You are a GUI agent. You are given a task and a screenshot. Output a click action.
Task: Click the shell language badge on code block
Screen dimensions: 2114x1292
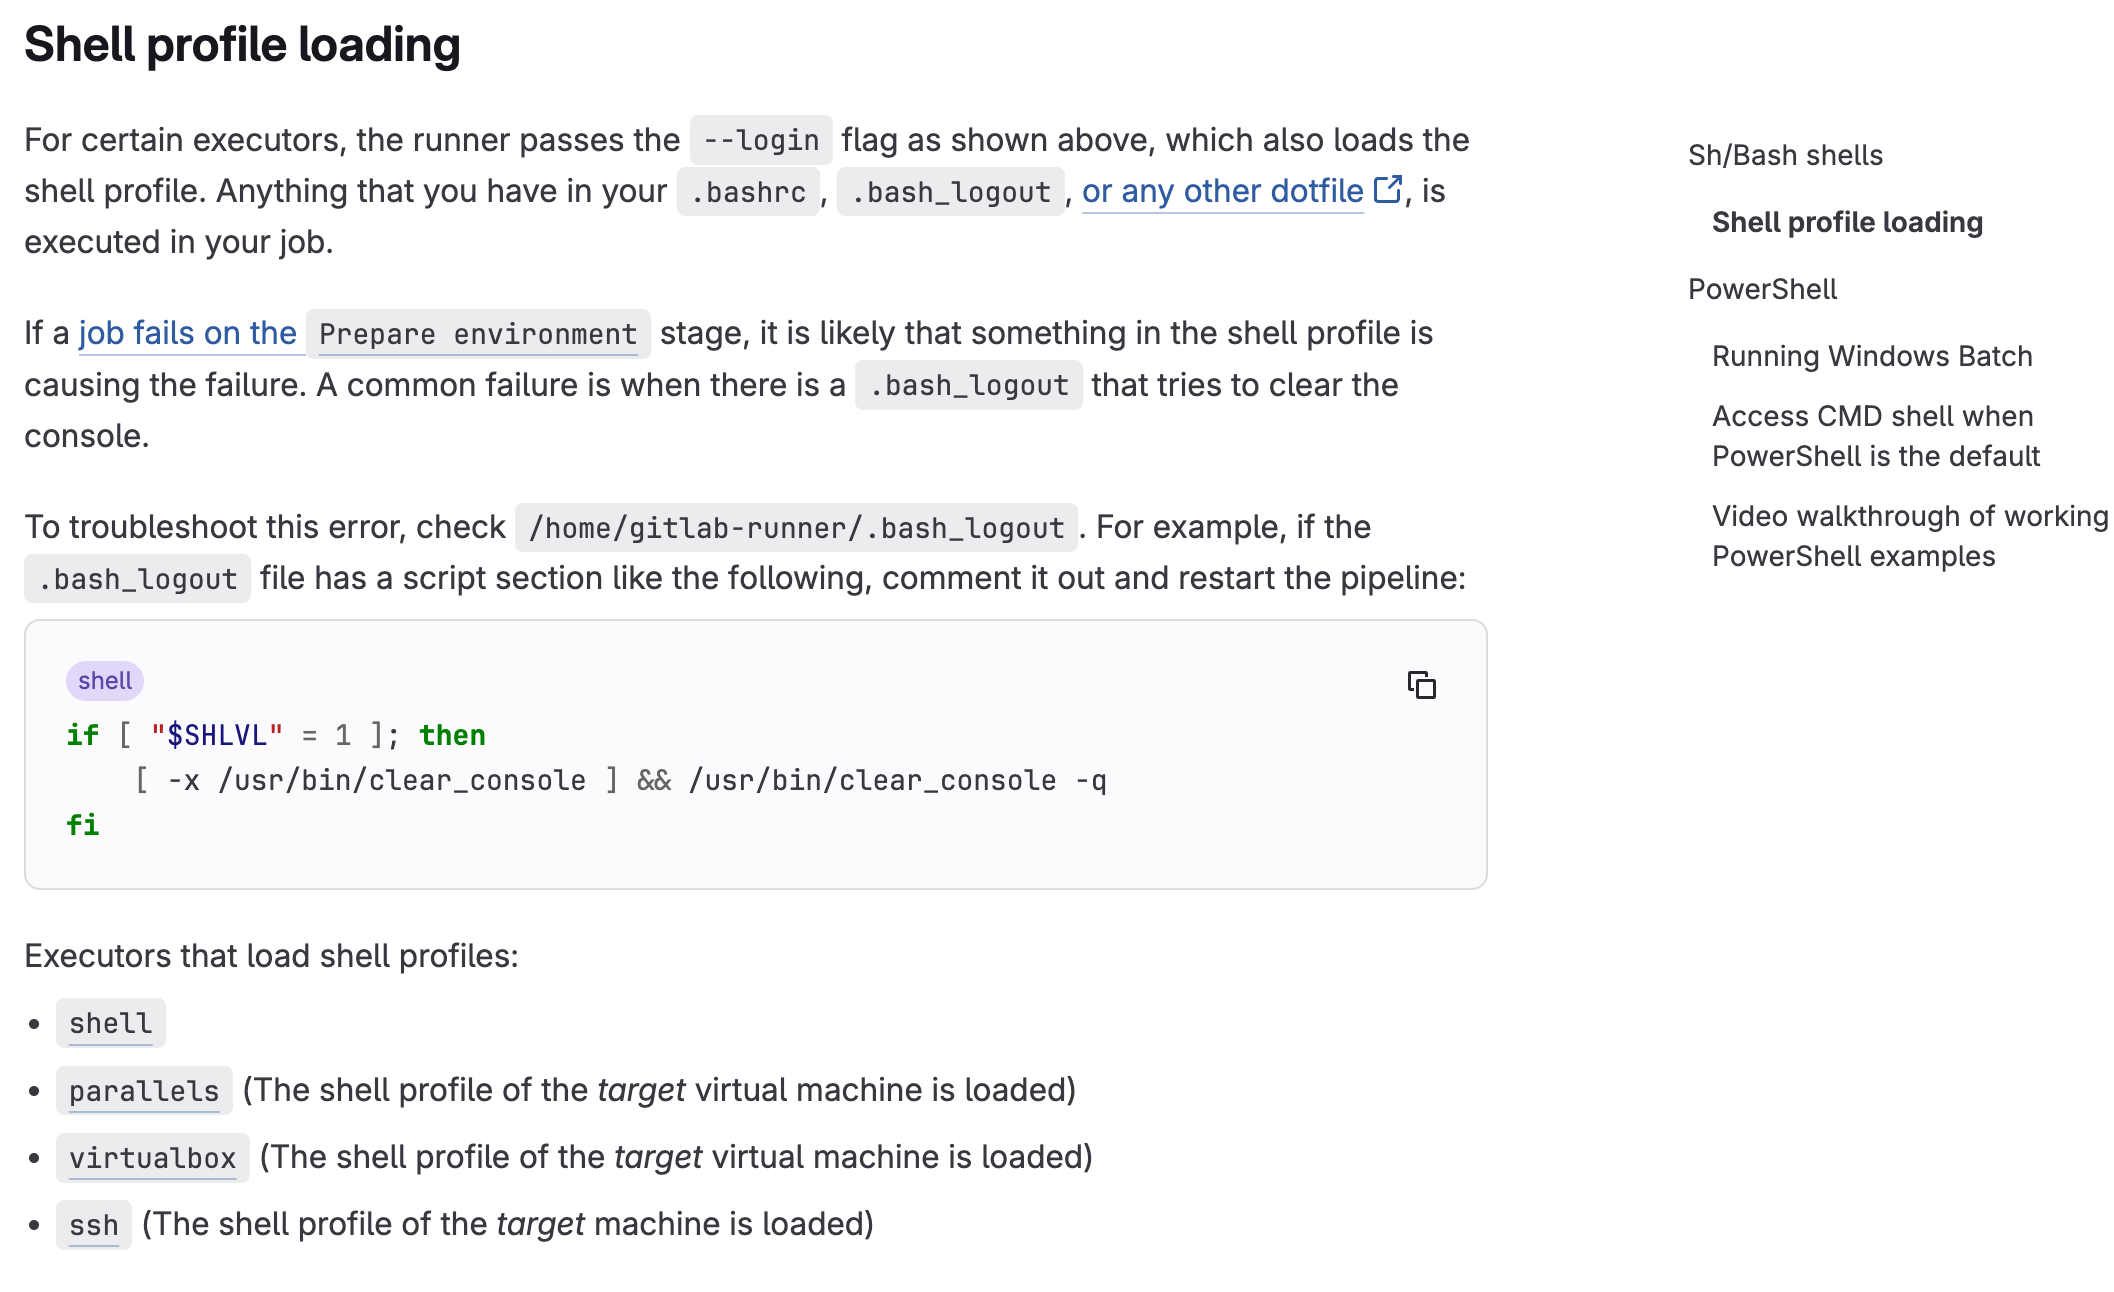[105, 680]
